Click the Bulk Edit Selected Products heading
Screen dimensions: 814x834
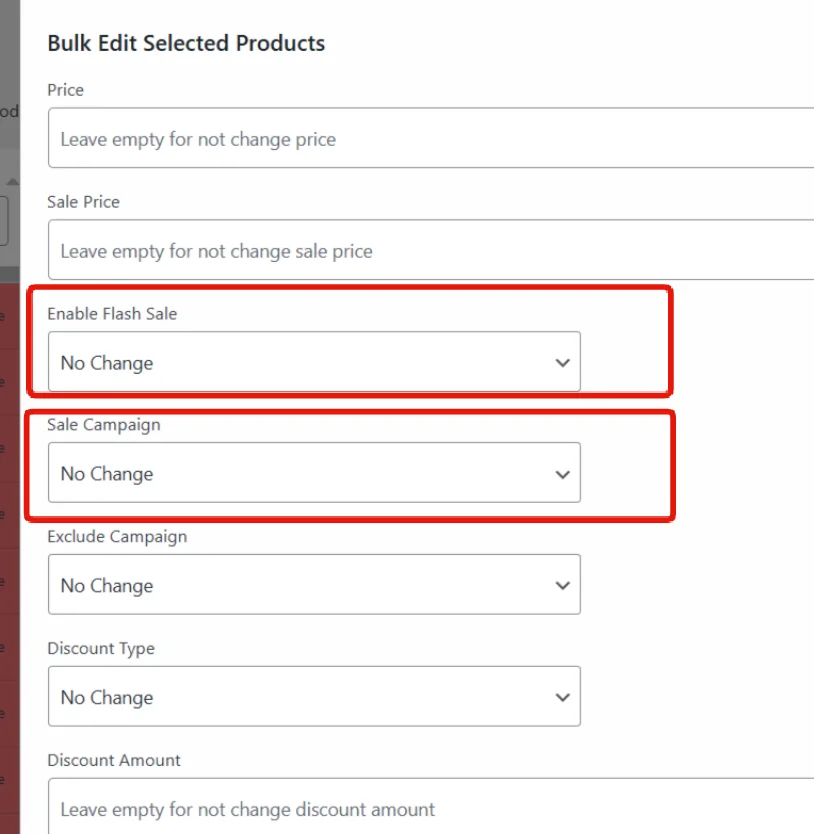pos(186,43)
